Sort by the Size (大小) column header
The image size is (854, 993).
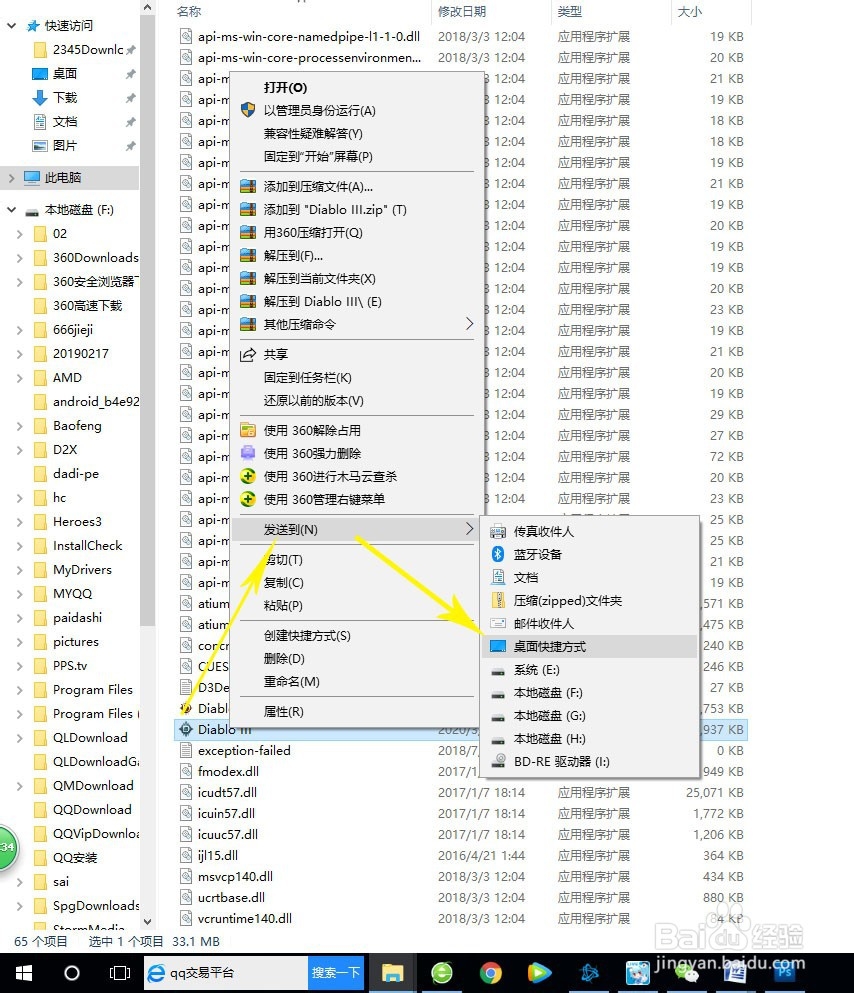tap(689, 11)
